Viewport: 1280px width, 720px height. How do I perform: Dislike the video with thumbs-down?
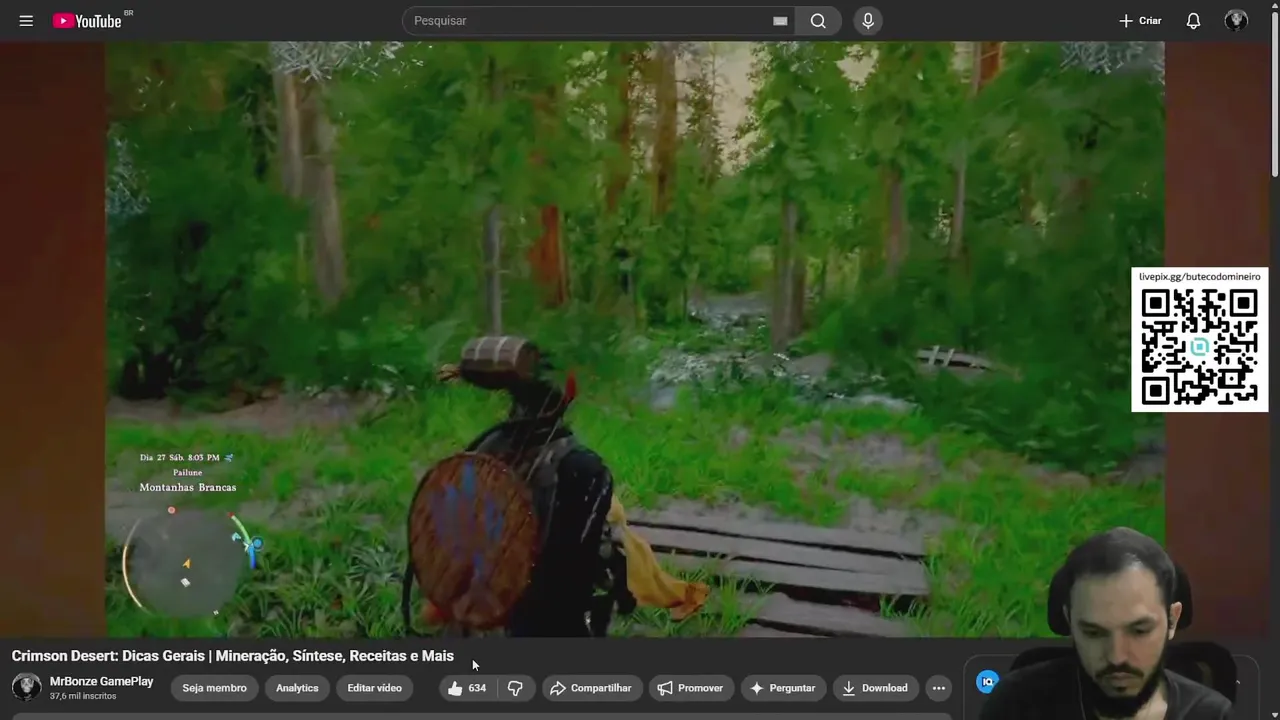pos(515,688)
